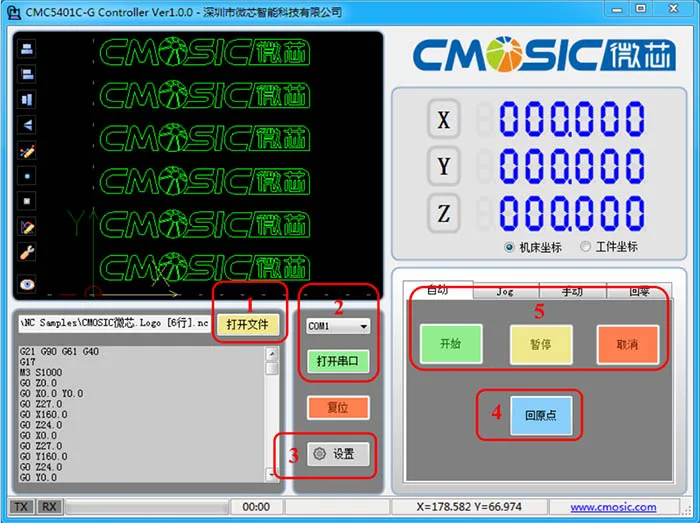Select G-code line G0 Z0.0

point(38,383)
